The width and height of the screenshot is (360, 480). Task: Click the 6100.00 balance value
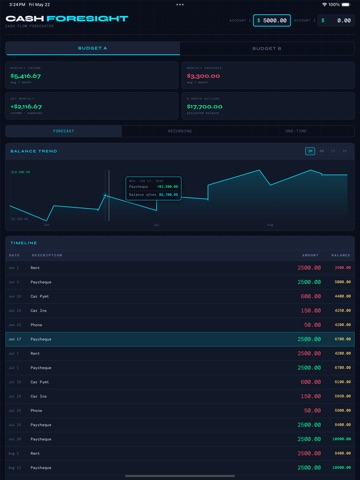point(343,382)
